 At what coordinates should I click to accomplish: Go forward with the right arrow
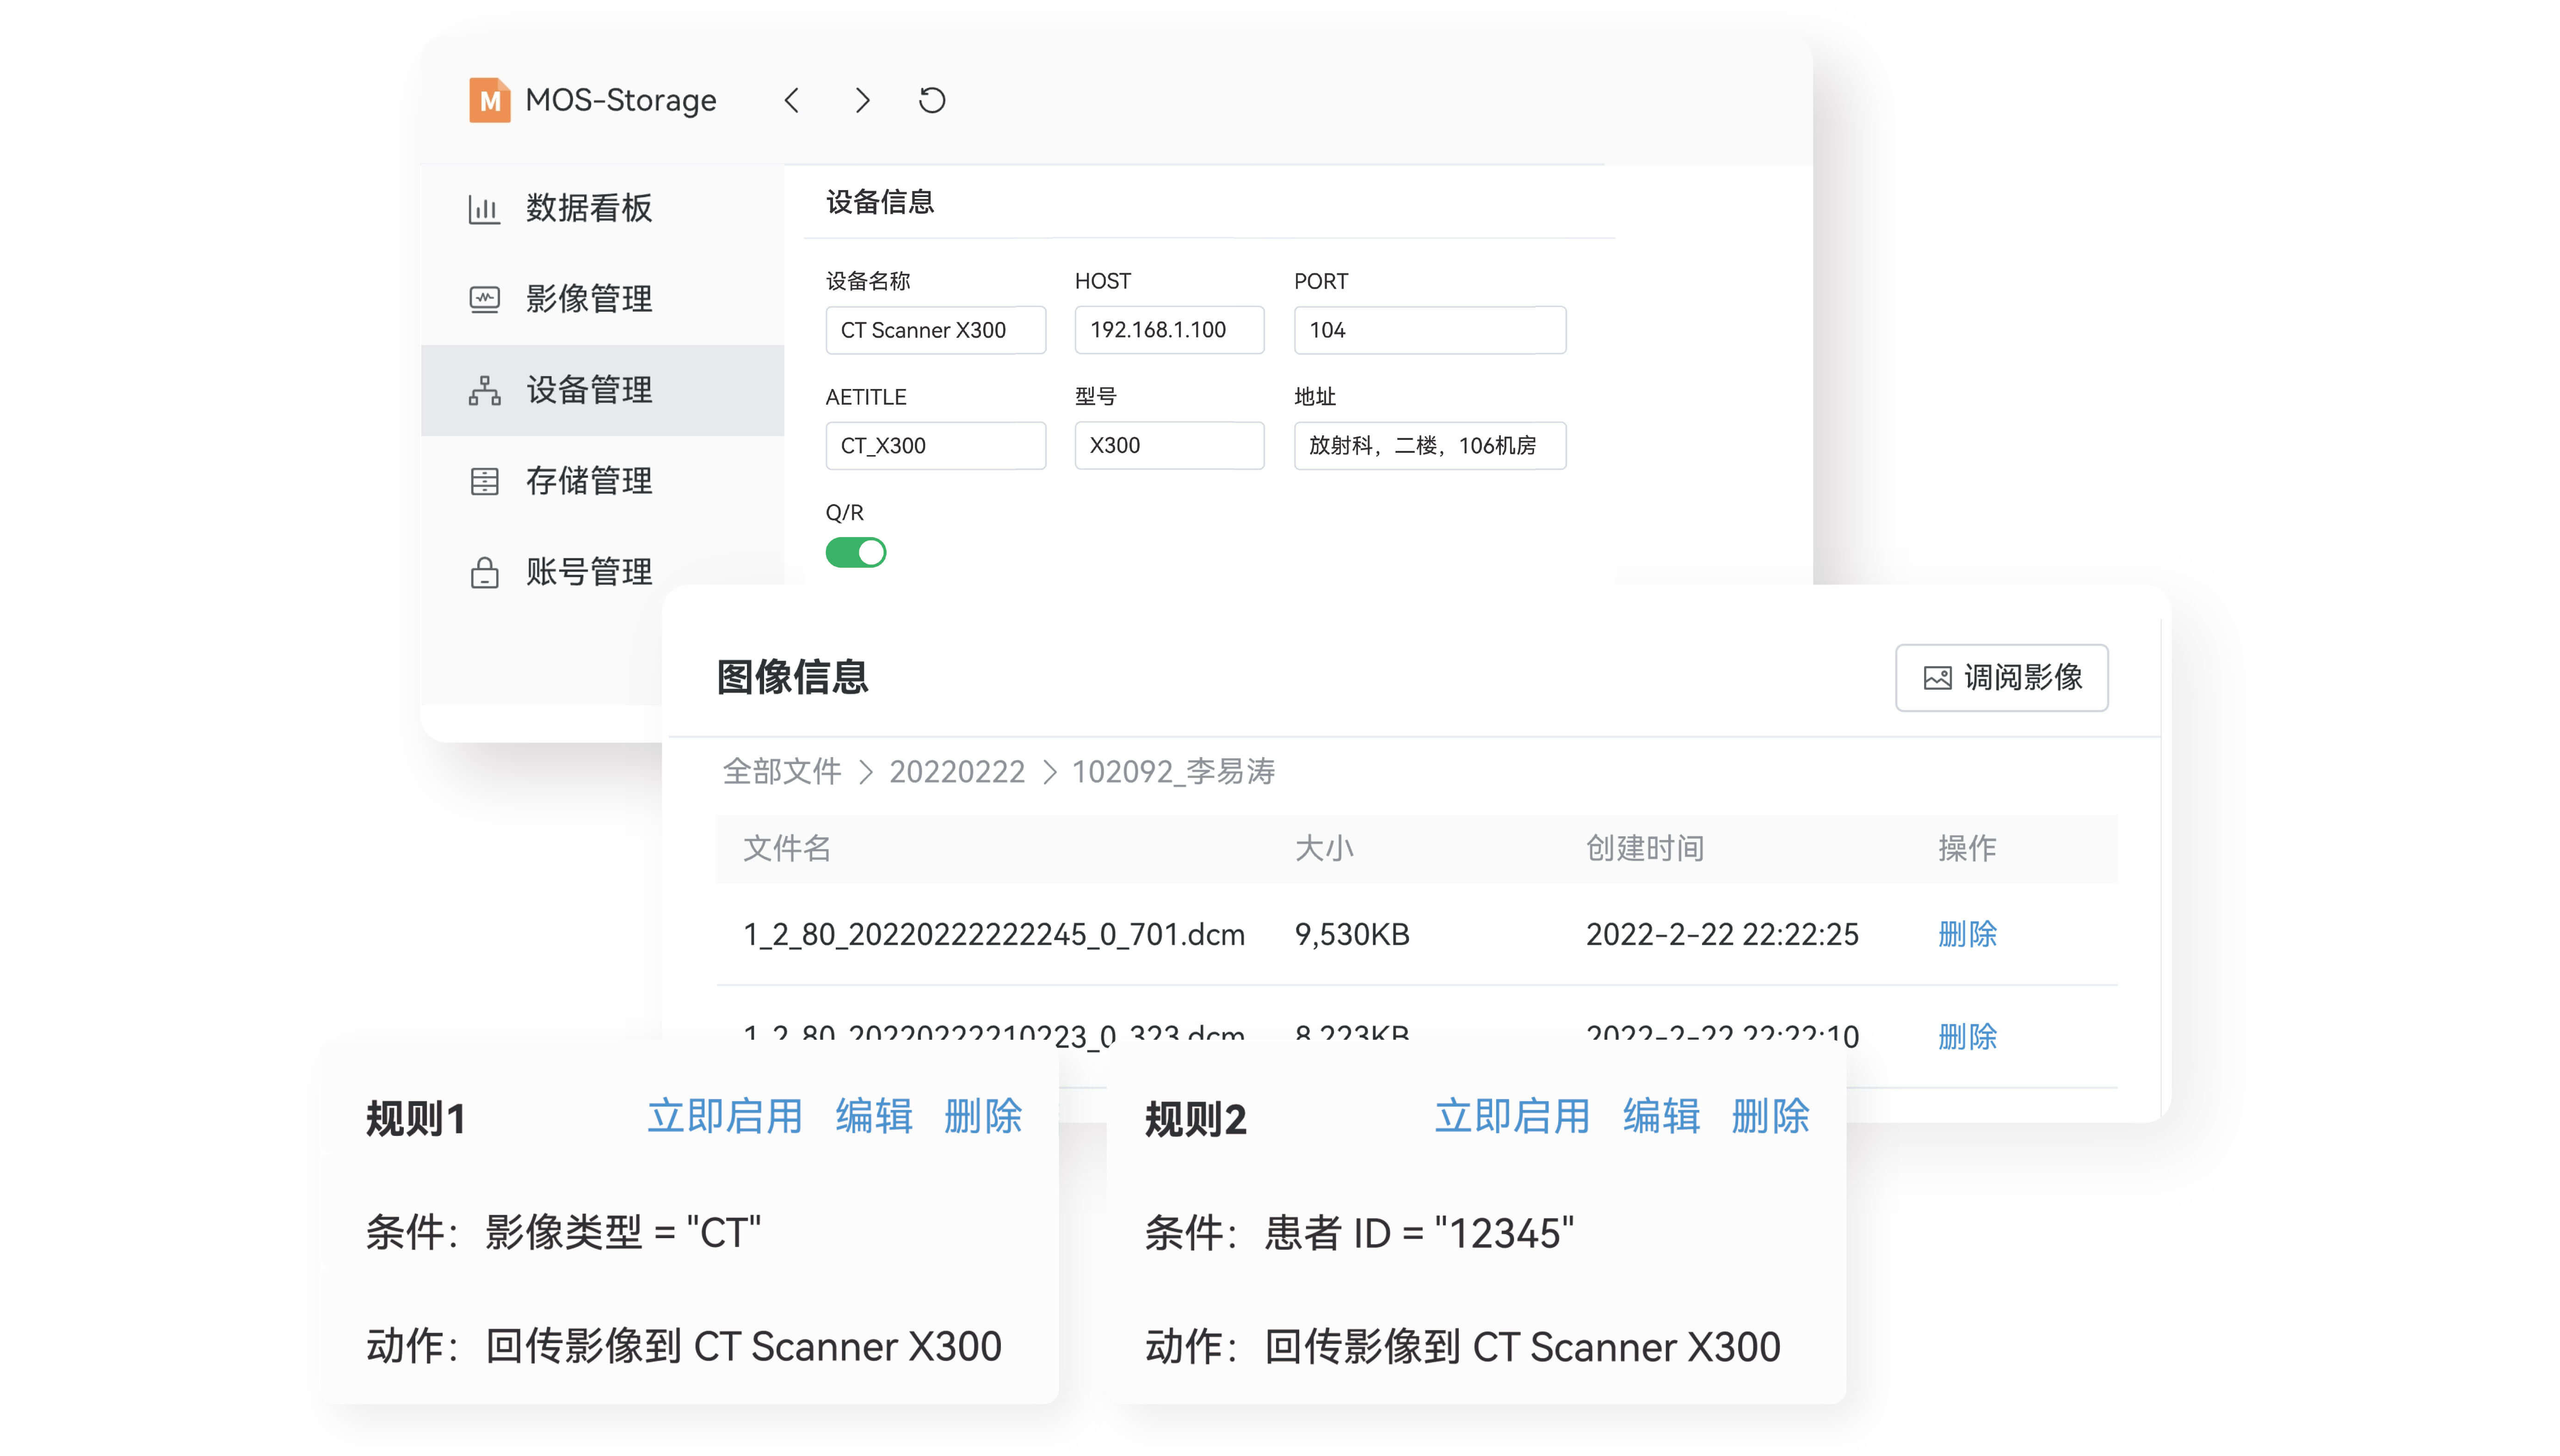pyautogui.click(x=862, y=100)
